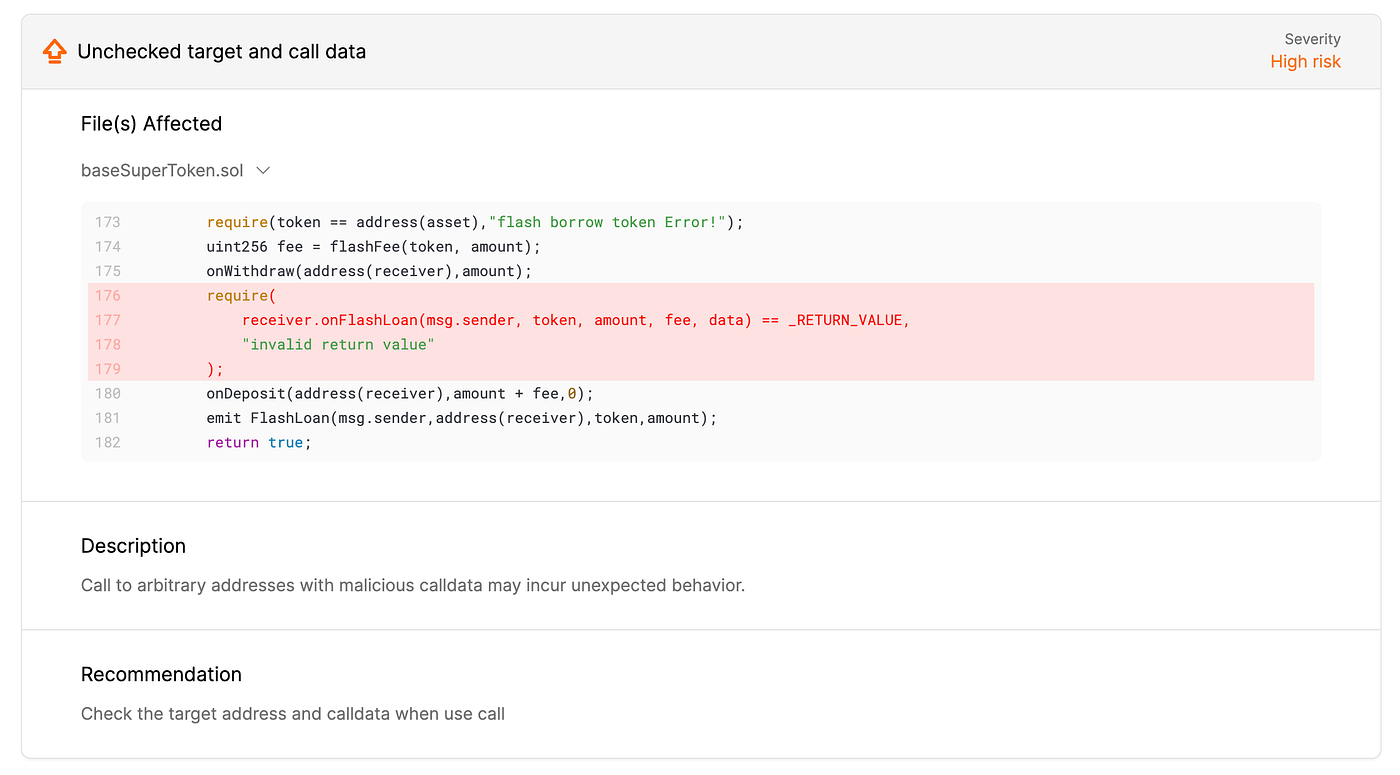Screen dimensions: 1400x775
Task: Select the "Unchecked target and call data" title
Action: pyautogui.click(x=221, y=52)
